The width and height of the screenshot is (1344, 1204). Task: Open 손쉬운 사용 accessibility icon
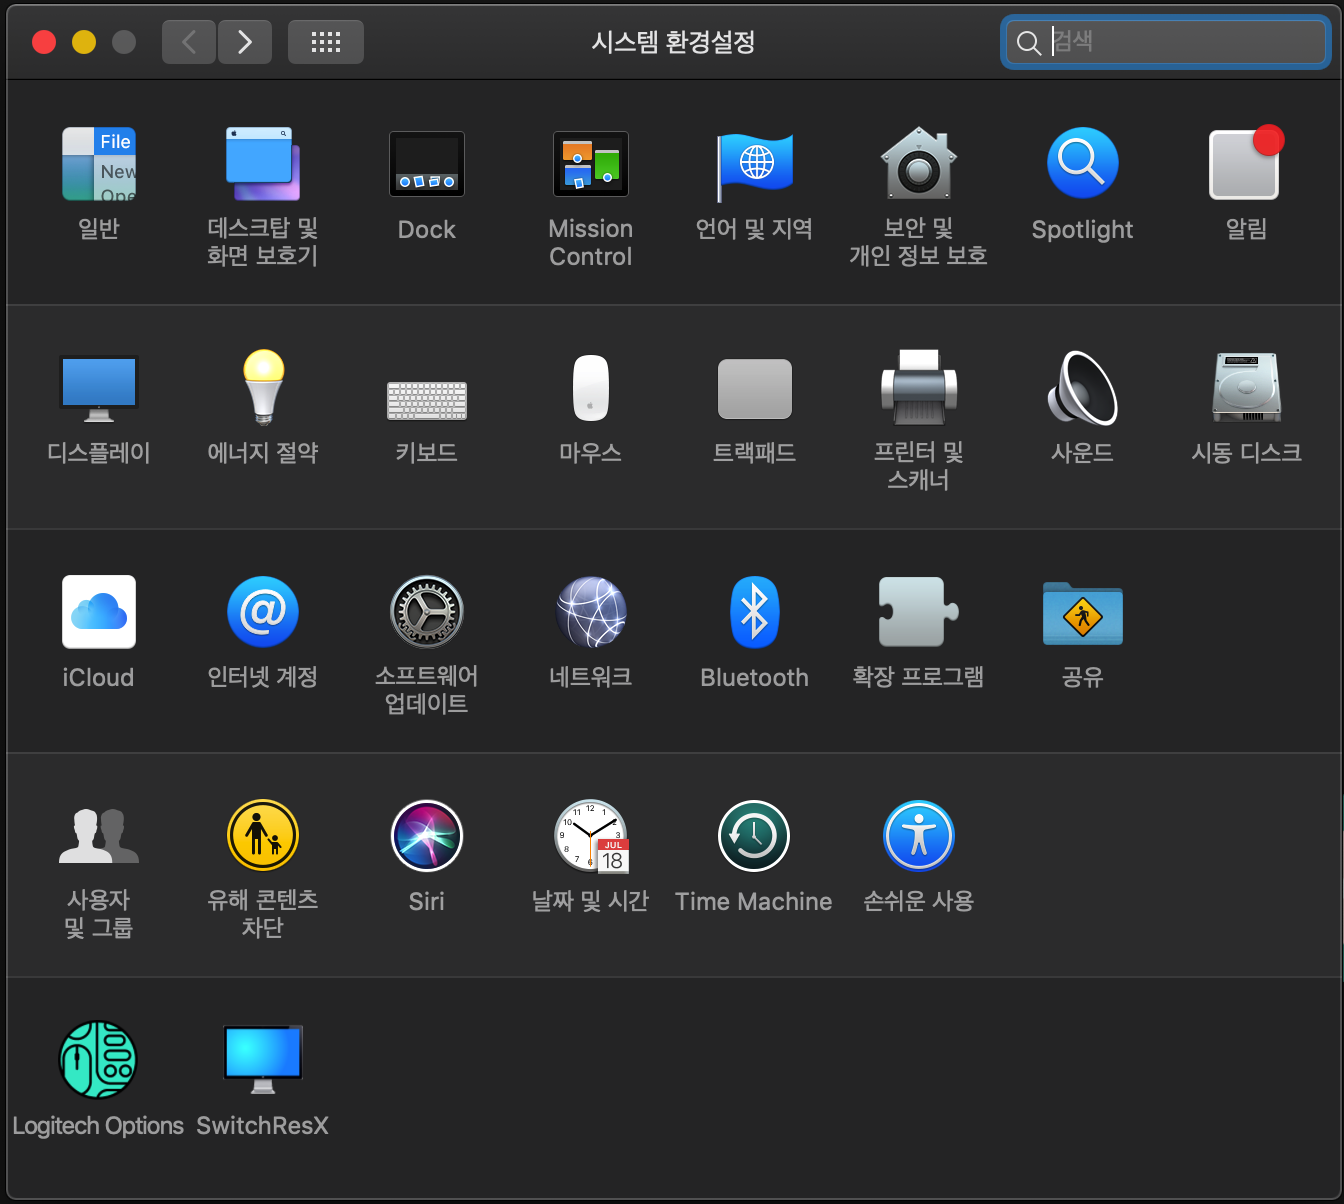(x=919, y=836)
